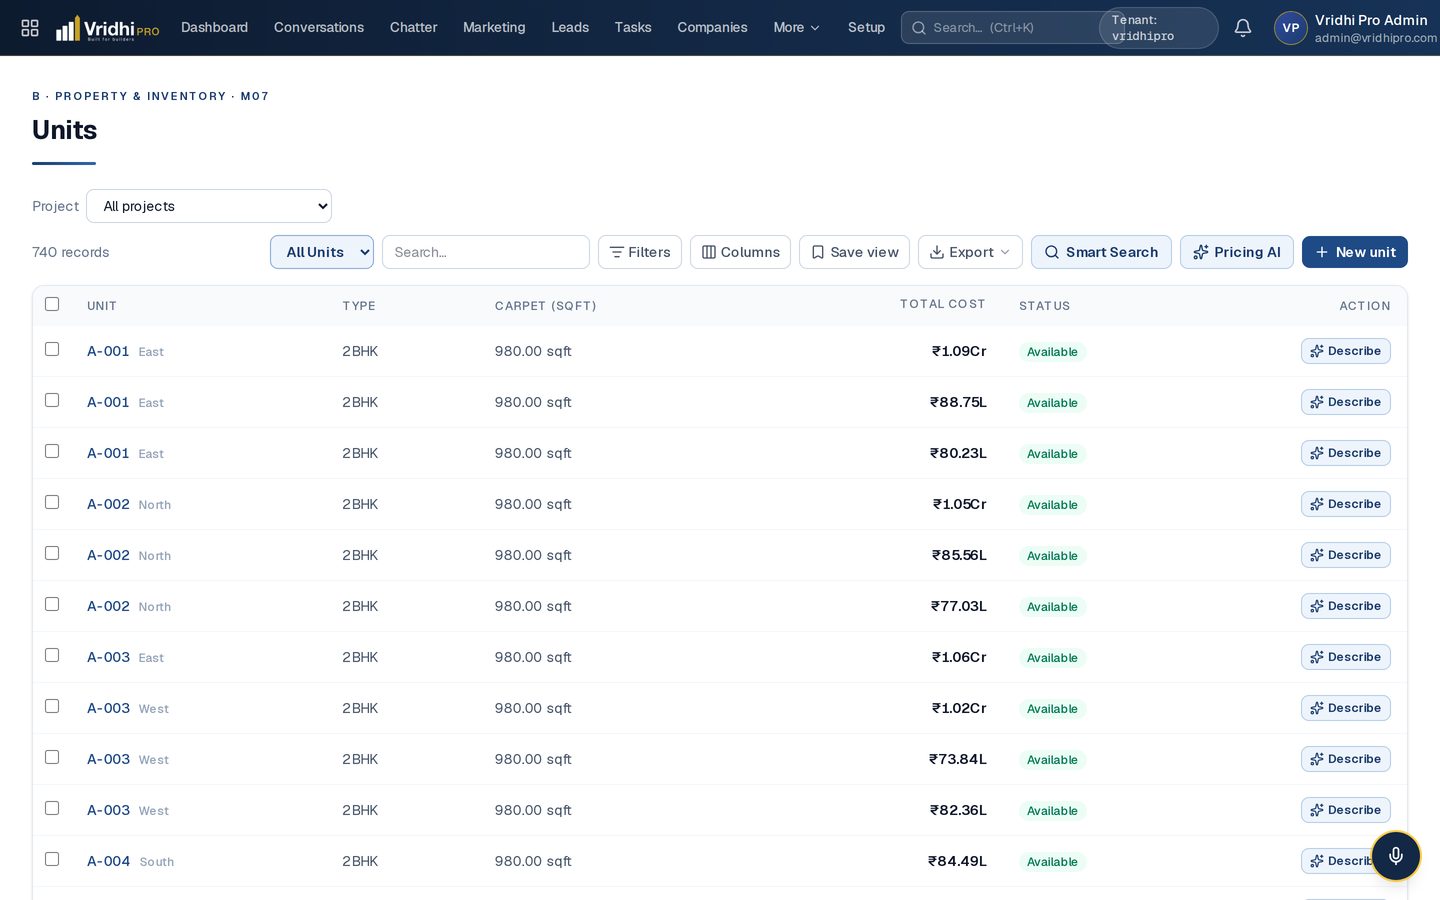The width and height of the screenshot is (1440, 900).
Task: Click the New unit button
Action: click(1355, 252)
